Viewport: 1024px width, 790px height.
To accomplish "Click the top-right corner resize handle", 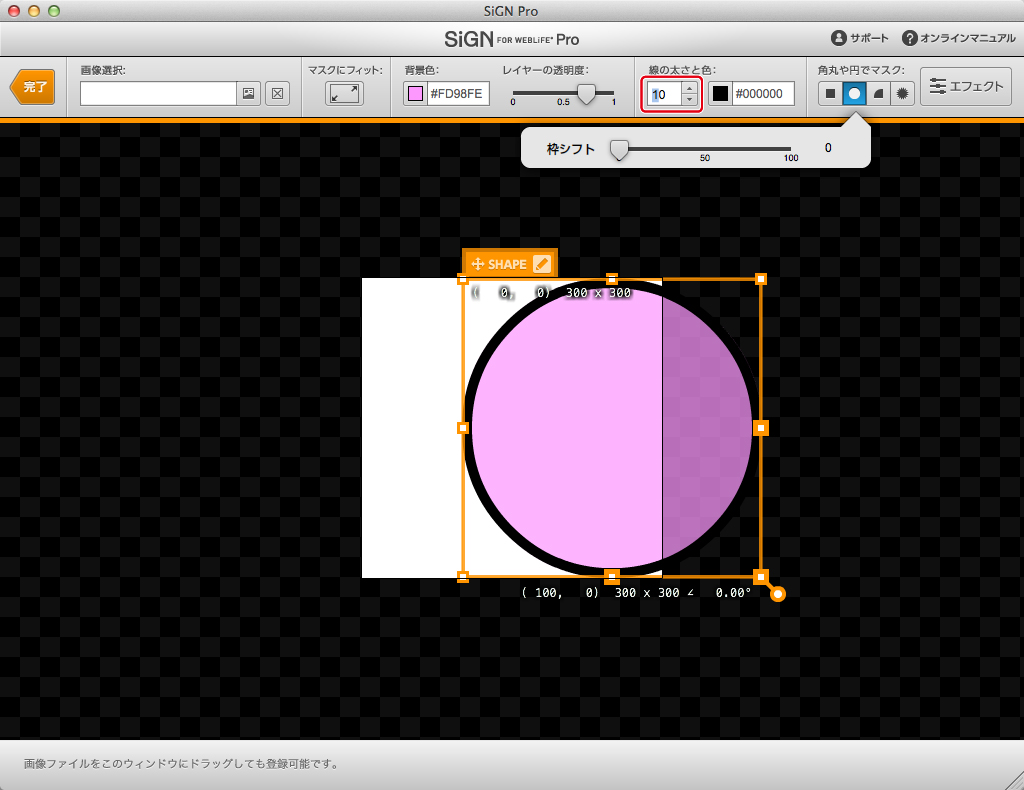I will (761, 279).
